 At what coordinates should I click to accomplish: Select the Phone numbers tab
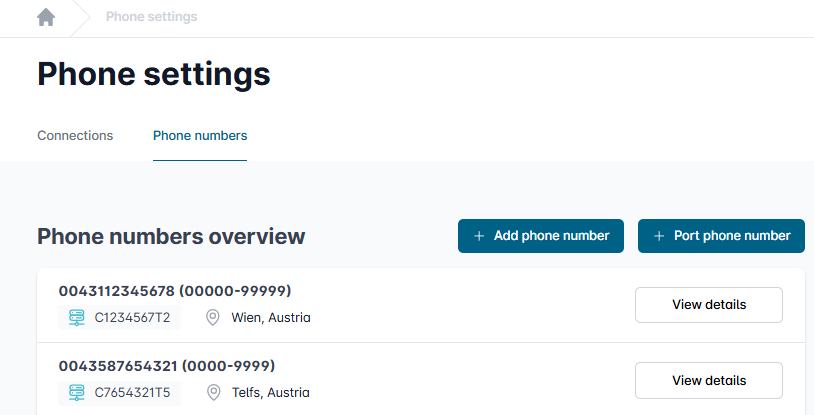click(x=200, y=136)
